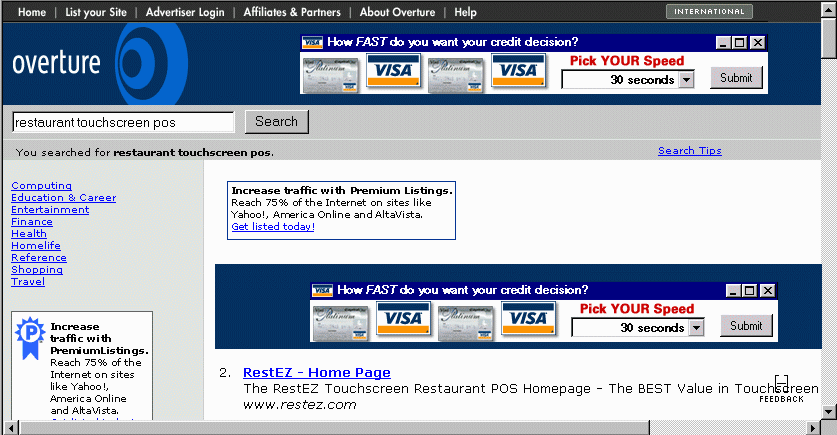Click Submit in the top banner
837x435 pixels.
(736, 78)
